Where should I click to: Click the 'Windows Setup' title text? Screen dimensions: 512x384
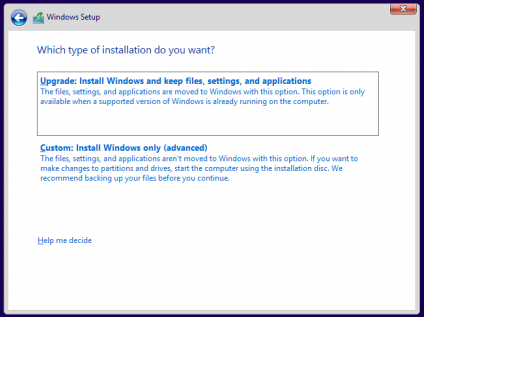(73, 17)
